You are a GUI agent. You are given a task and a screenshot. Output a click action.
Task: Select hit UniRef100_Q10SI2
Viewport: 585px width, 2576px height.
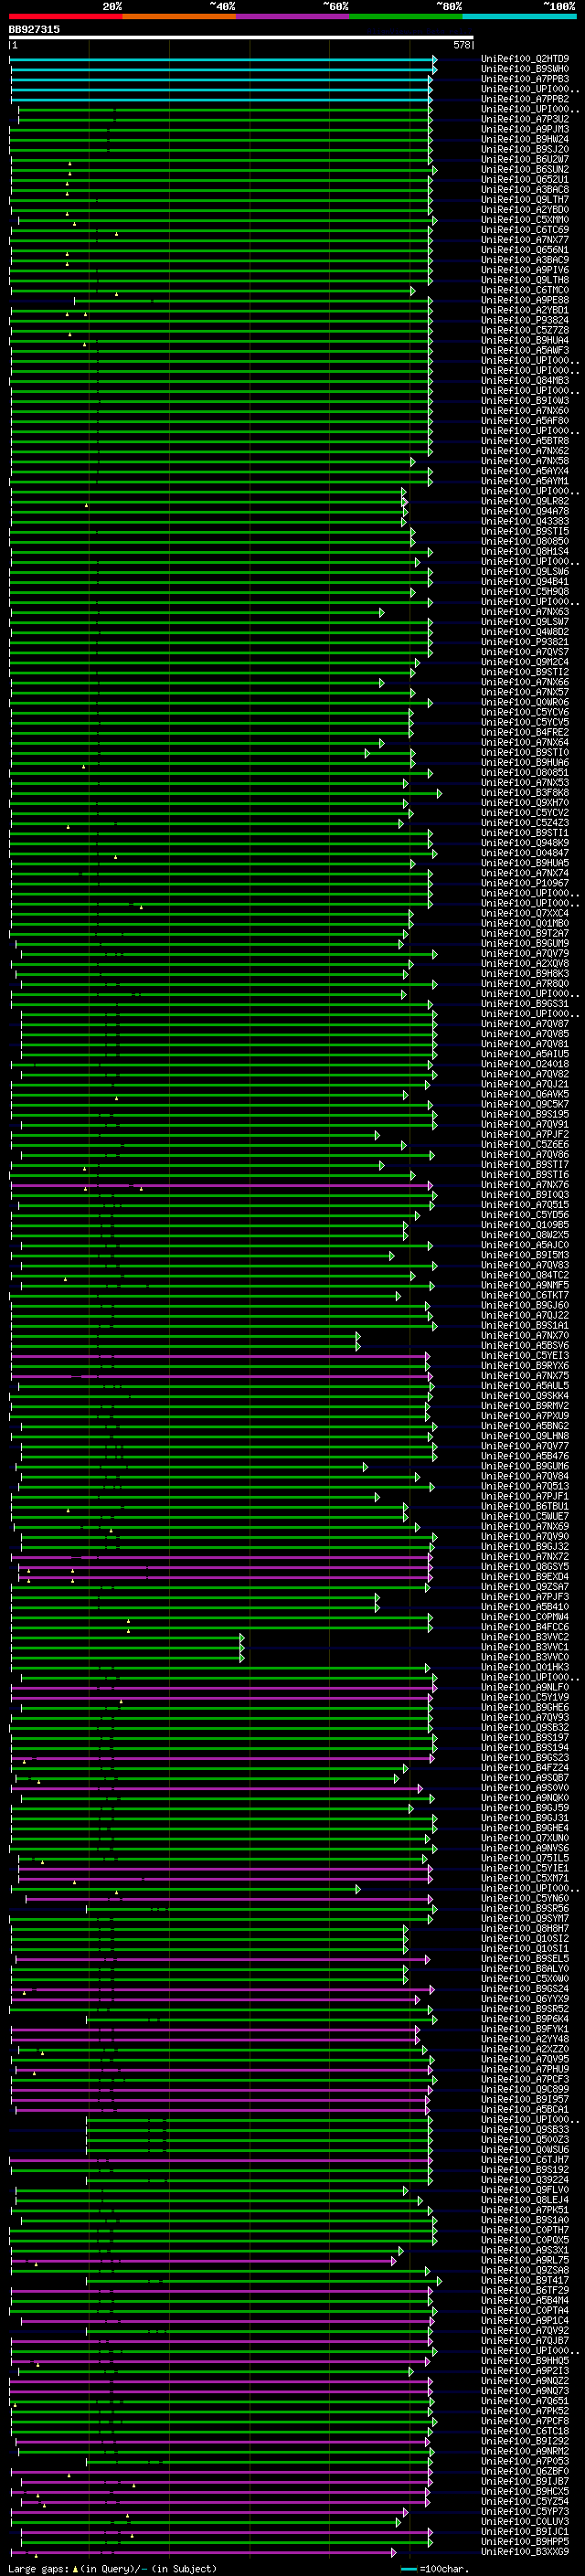tap(525, 1938)
